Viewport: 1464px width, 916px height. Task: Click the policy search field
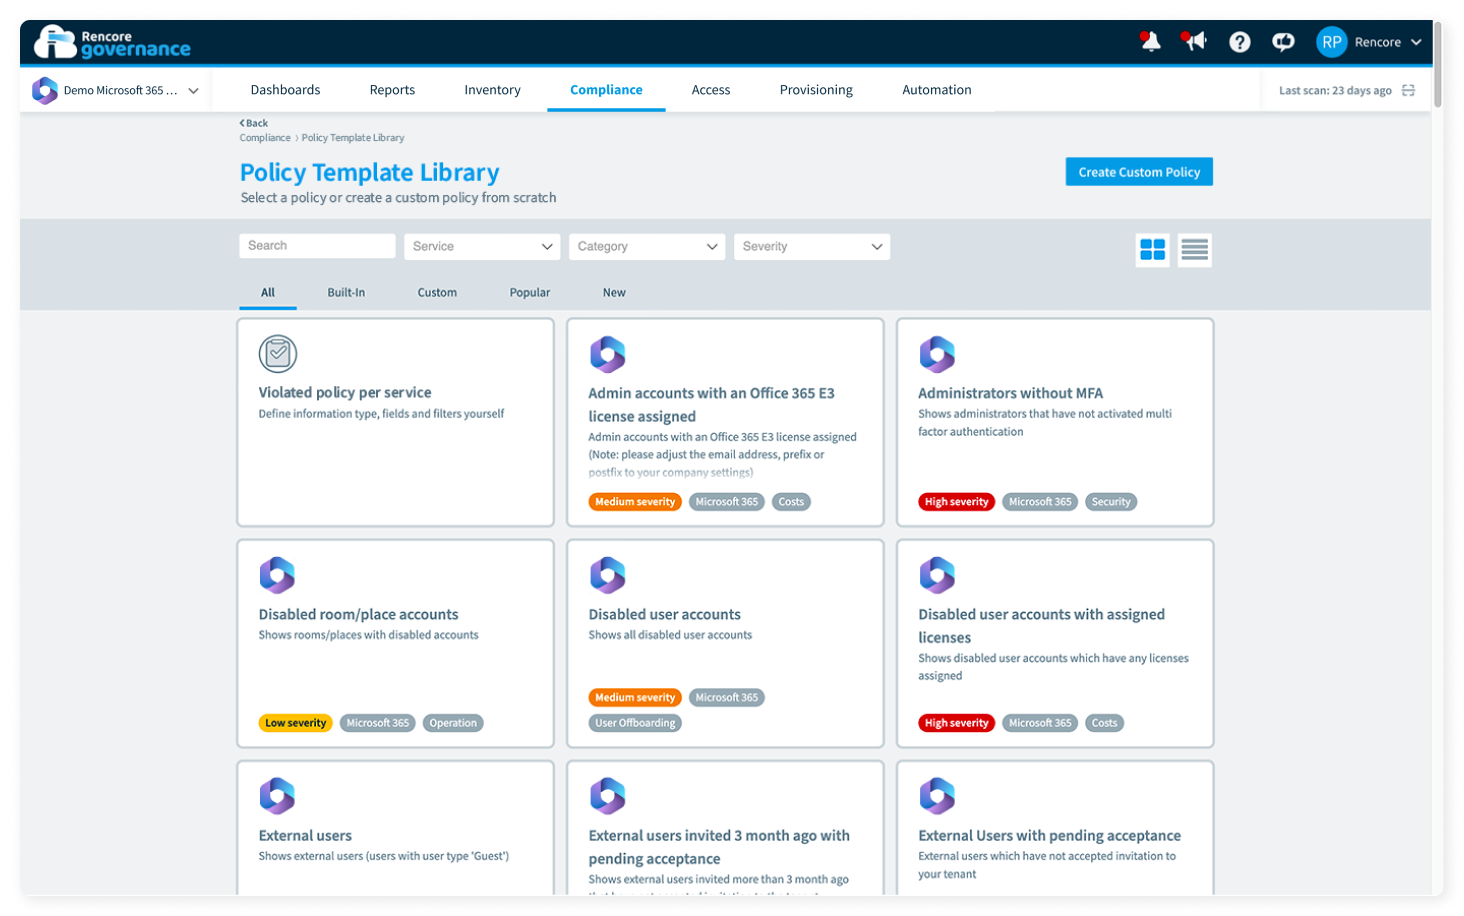pyautogui.click(x=317, y=246)
